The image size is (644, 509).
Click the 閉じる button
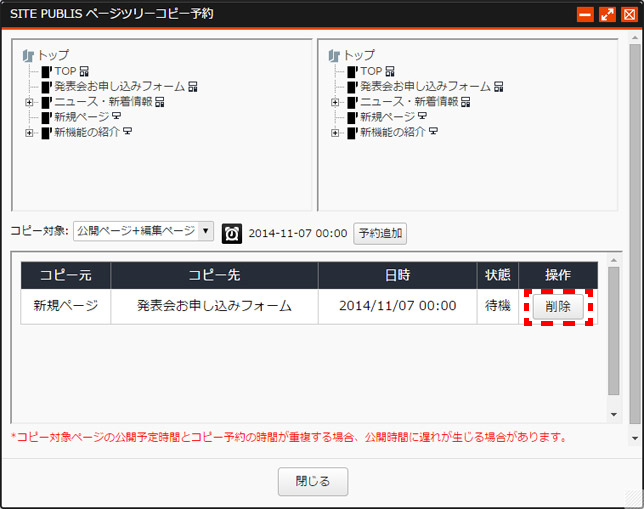pos(313,481)
